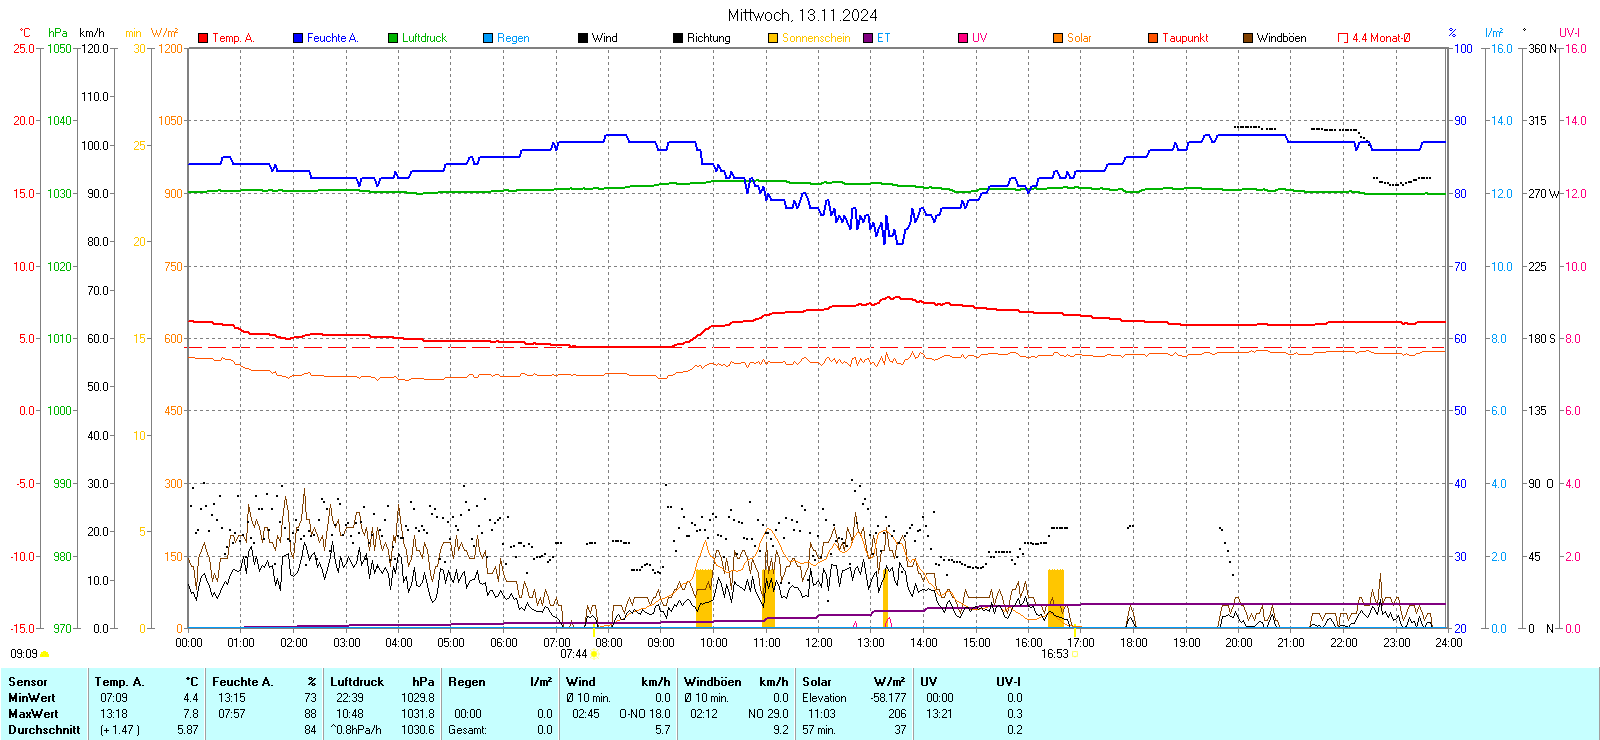1600x740 pixels.
Task: Click the day length sun icon beside 09:09
Action: (44, 655)
